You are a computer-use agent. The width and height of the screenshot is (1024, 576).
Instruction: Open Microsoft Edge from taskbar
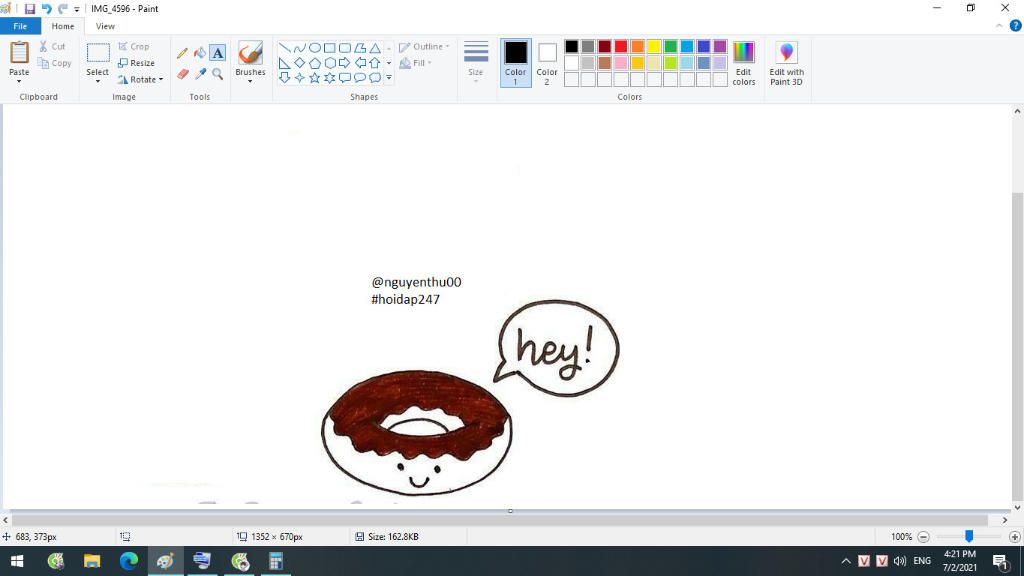pos(129,560)
